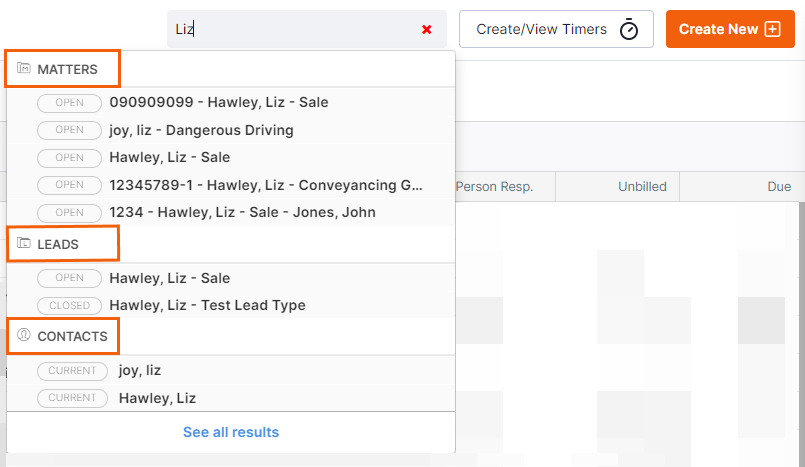
Task: Click See all results link
Action: 231,432
